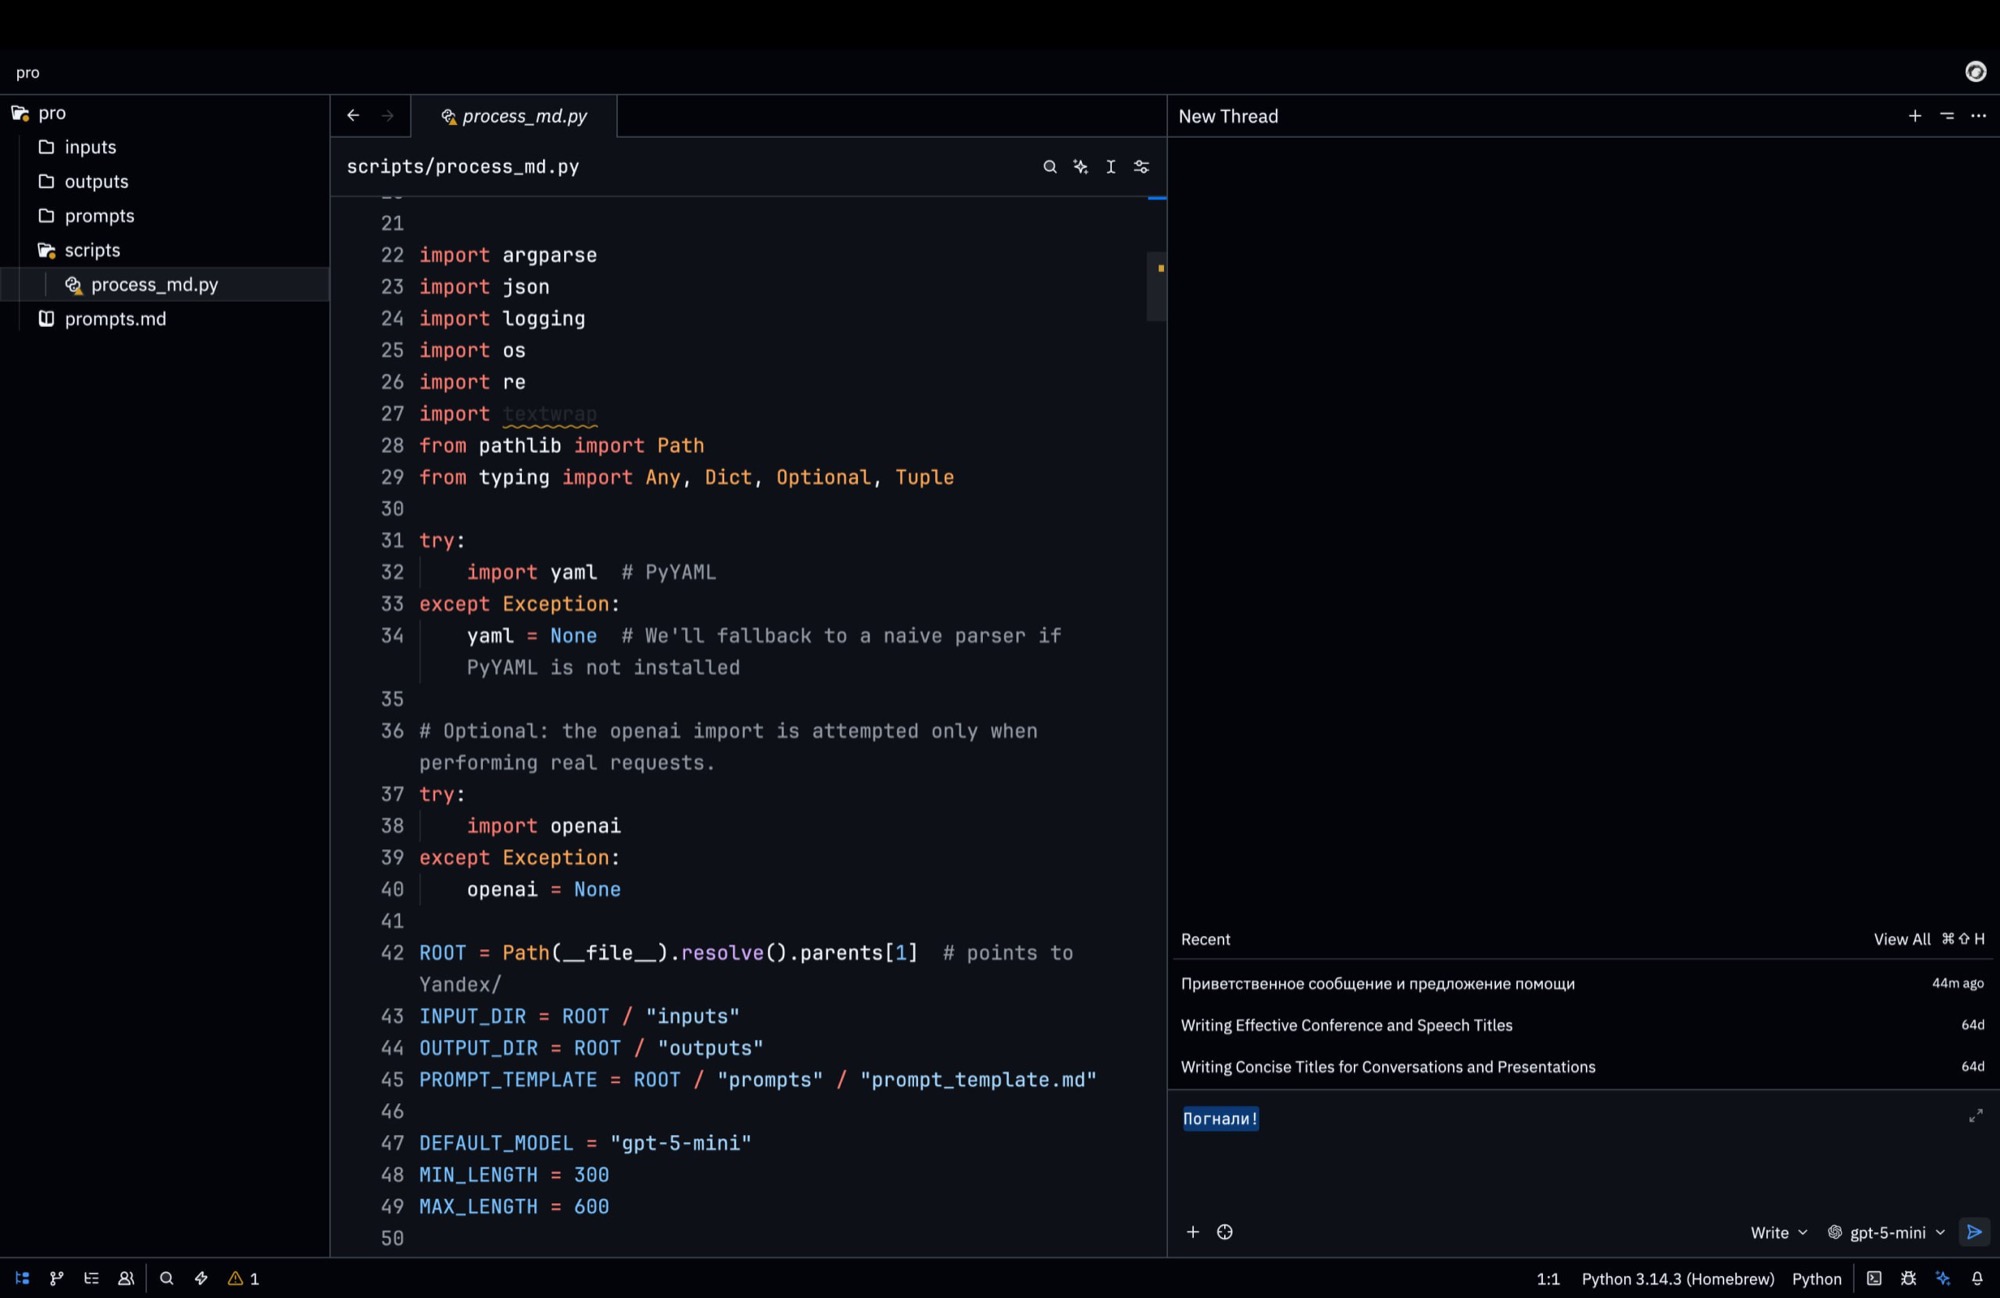Viewport: 2000px width, 1298px height.
Task: Go back with the left arrow
Action: point(353,116)
